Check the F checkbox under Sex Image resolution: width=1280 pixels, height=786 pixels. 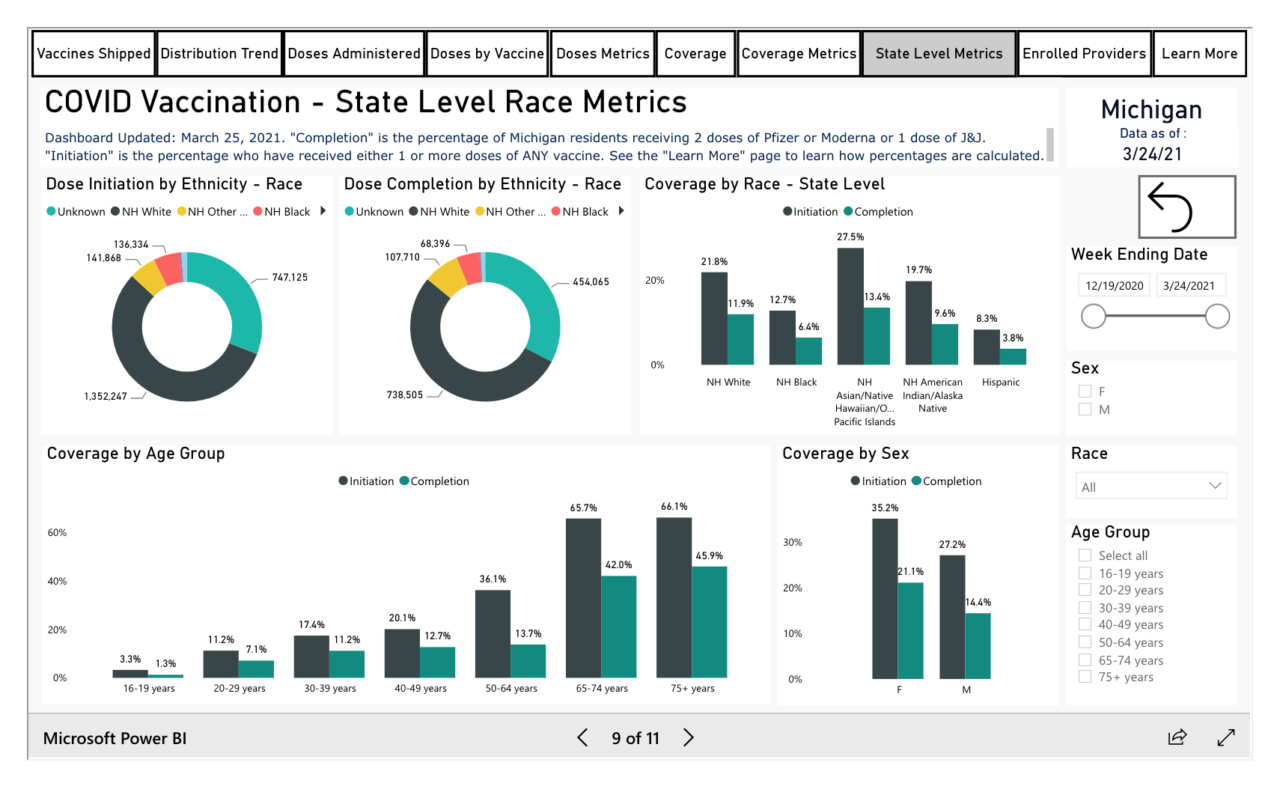coord(1084,391)
